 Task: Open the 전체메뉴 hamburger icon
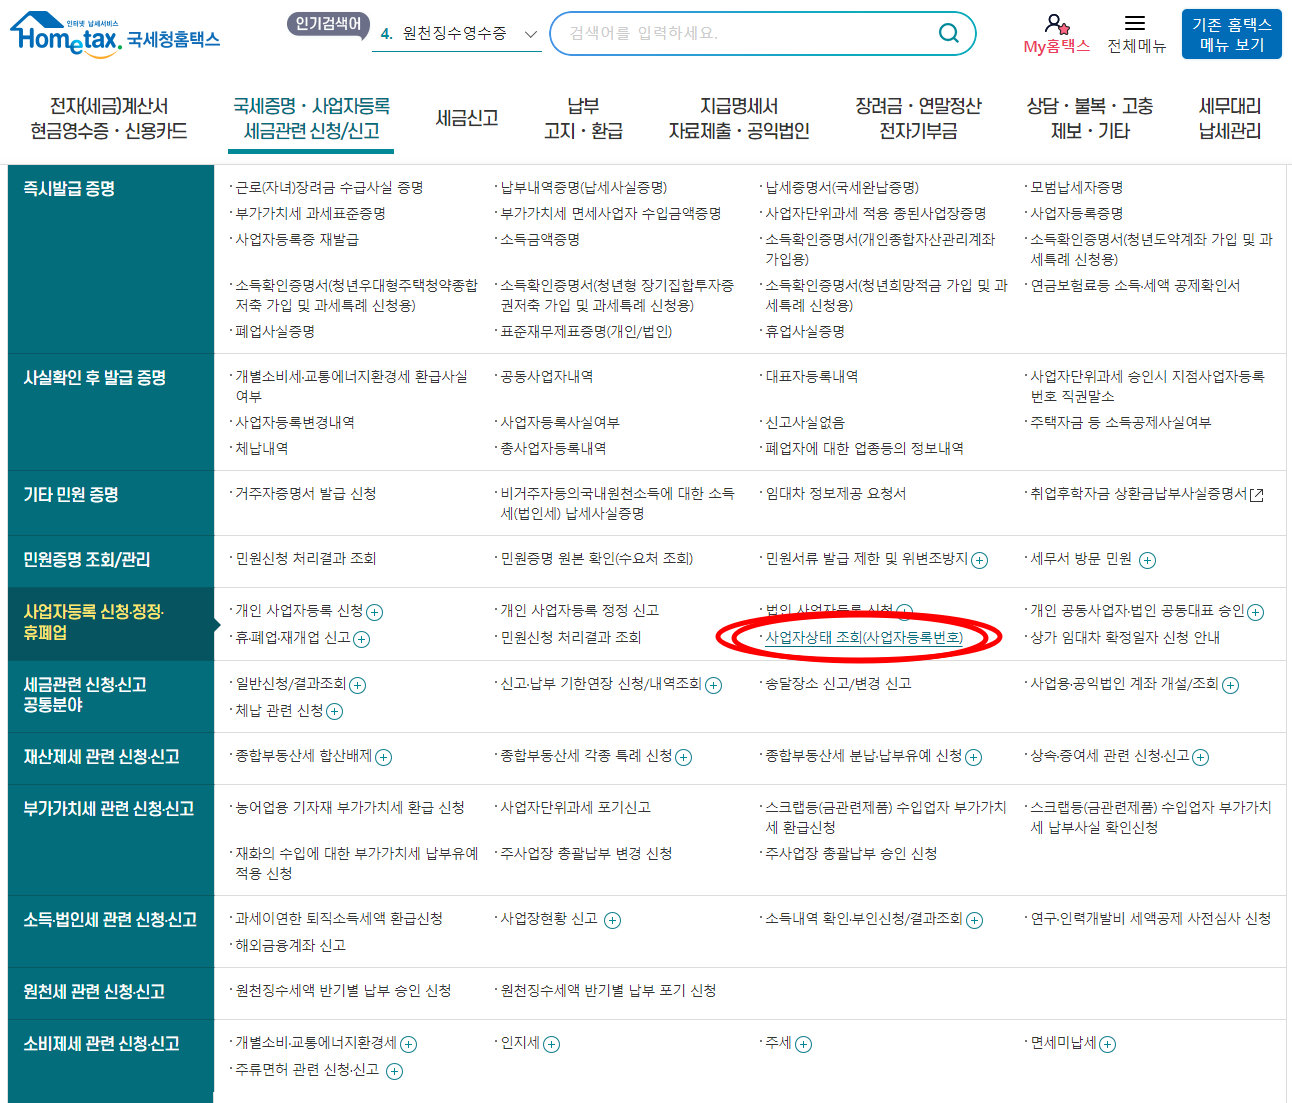coord(1135,23)
